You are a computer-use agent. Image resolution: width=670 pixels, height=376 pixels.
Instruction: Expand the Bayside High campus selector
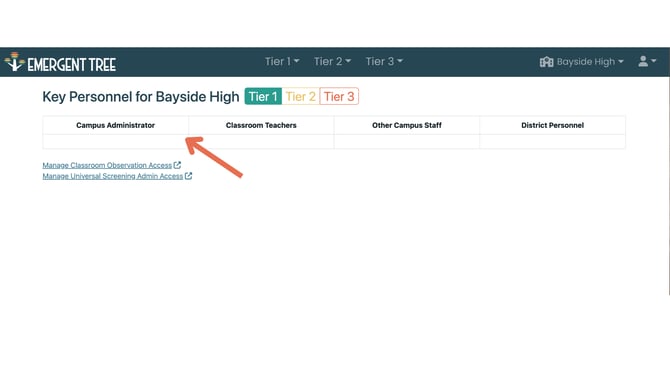pos(582,62)
